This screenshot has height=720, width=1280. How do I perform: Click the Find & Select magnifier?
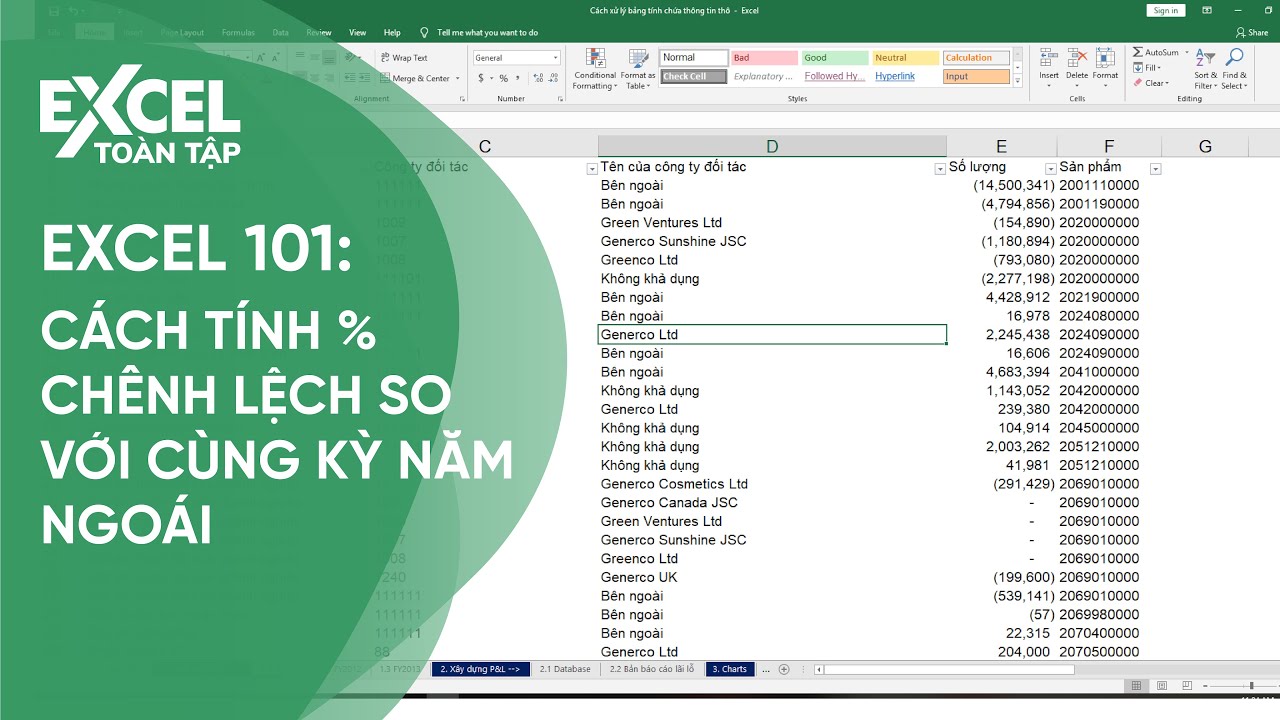(x=1235, y=57)
